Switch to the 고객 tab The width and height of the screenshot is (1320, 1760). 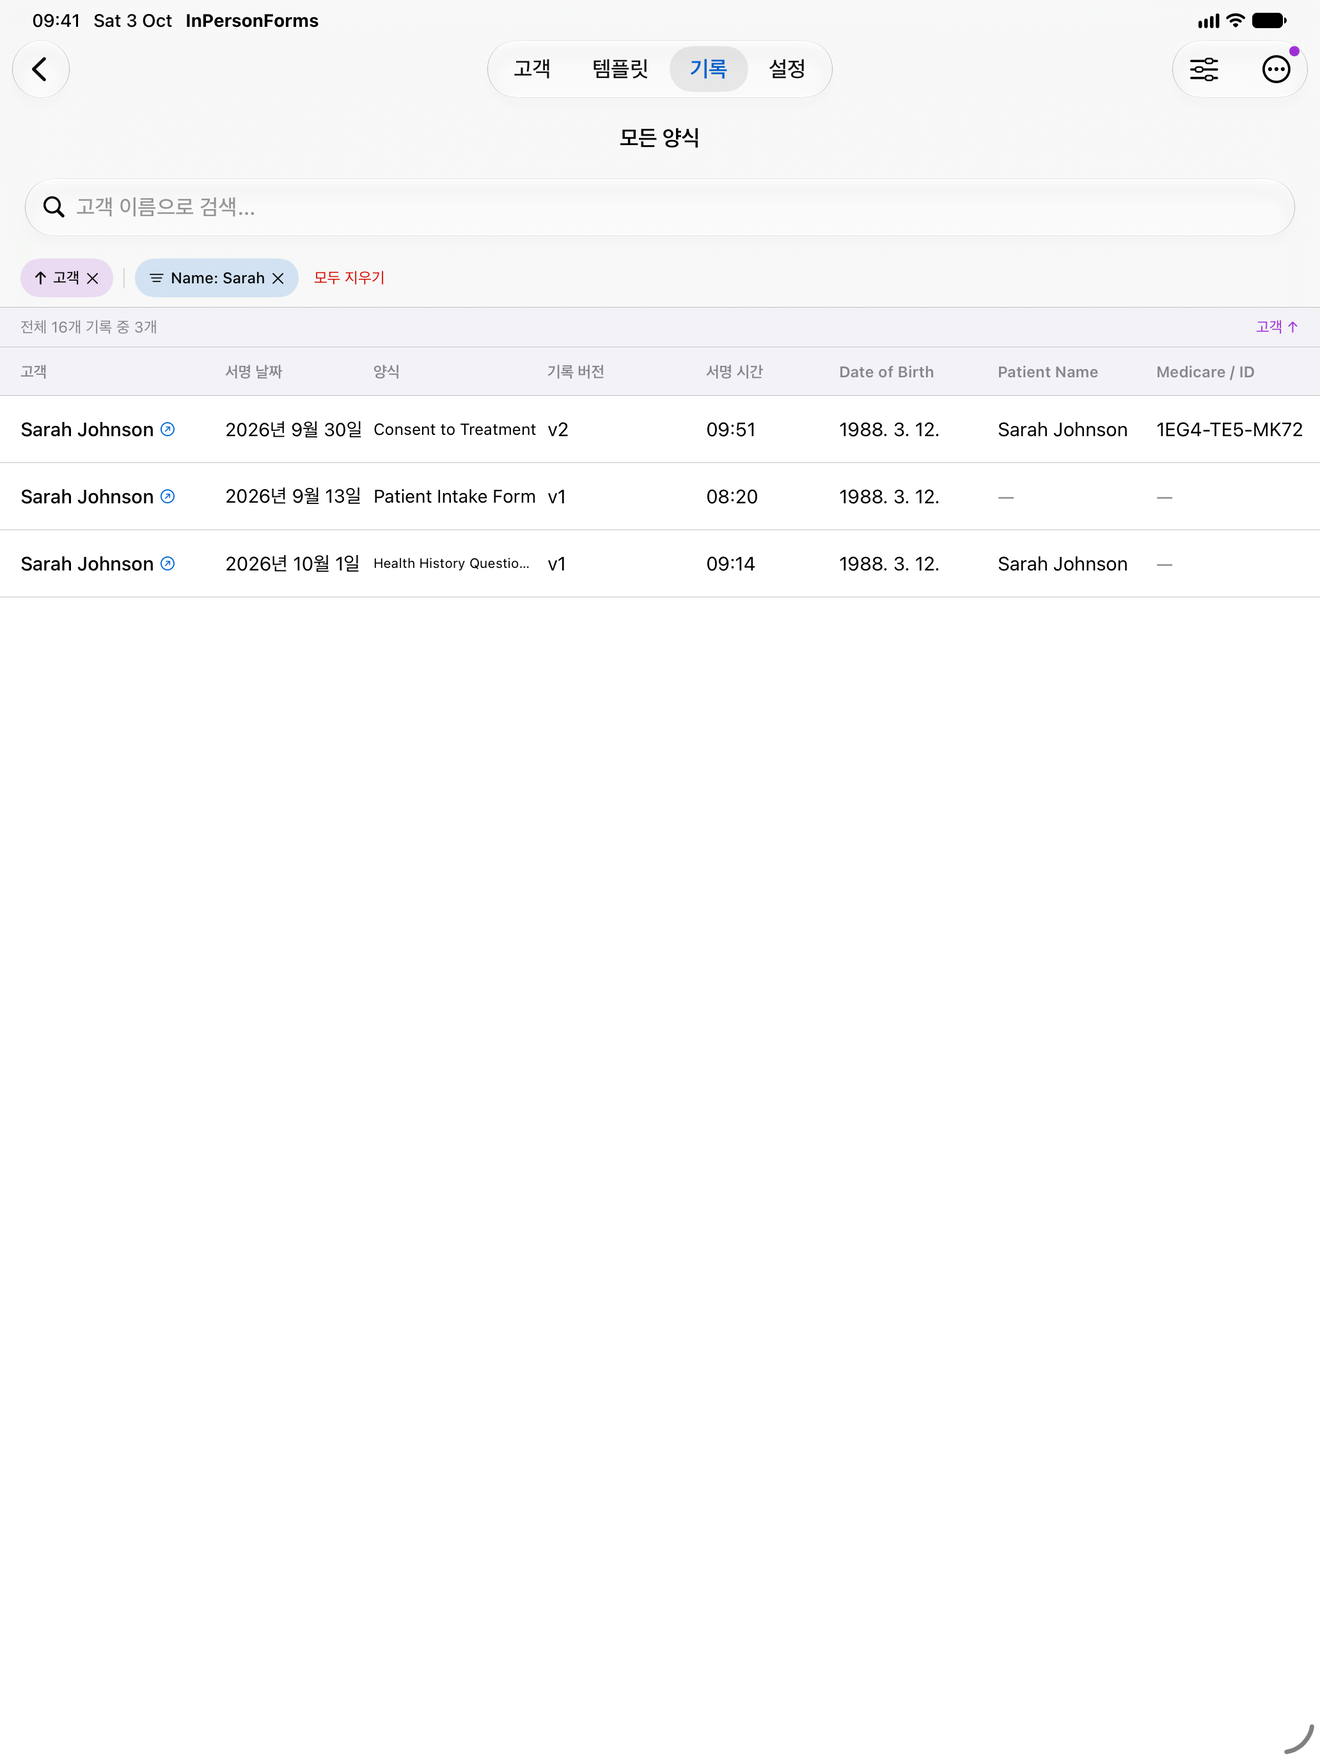pos(532,69)
